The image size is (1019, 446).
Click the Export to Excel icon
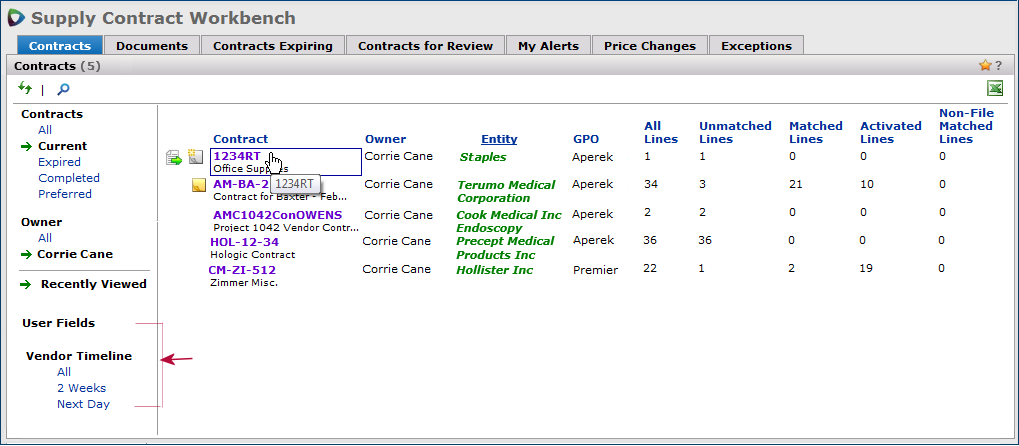(995, 89)
